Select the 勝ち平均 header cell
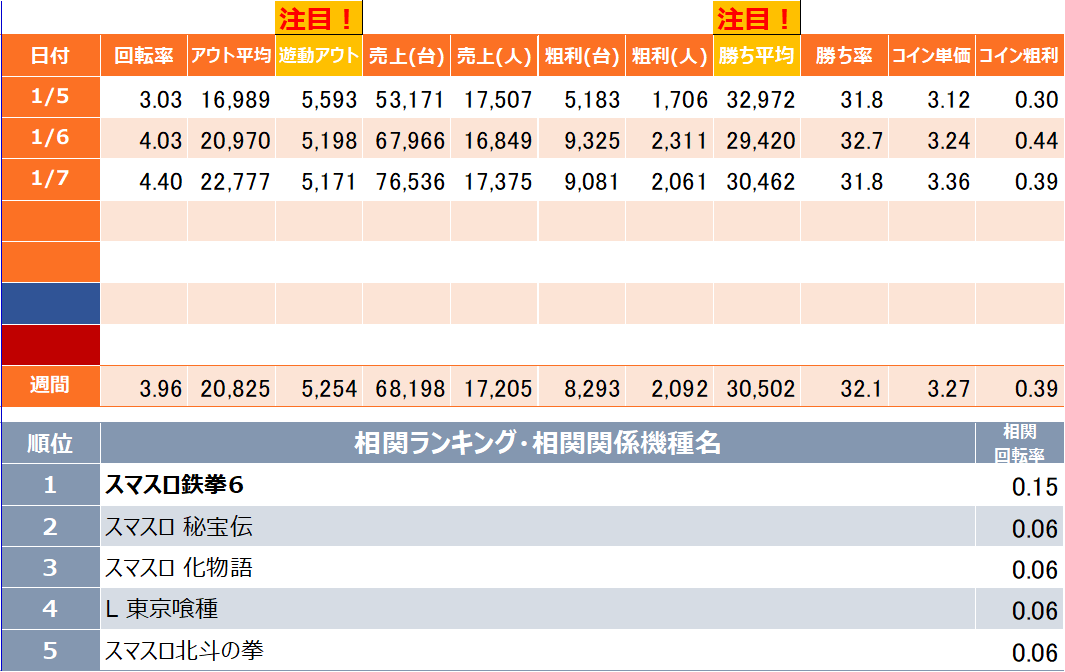 [x=757, y=56]
